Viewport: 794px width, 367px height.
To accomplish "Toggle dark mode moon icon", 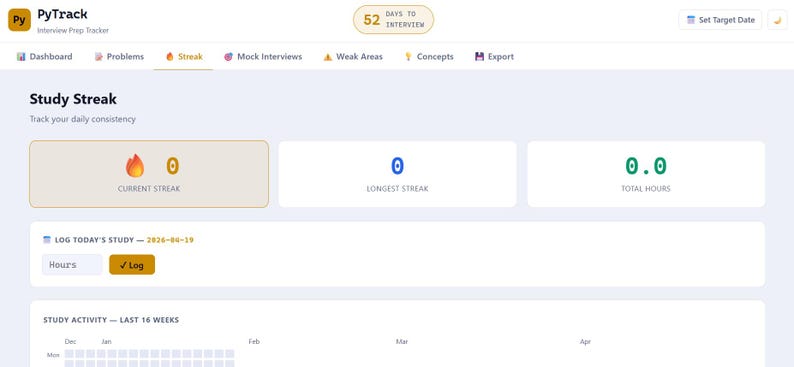I will (x=777, y=20).
